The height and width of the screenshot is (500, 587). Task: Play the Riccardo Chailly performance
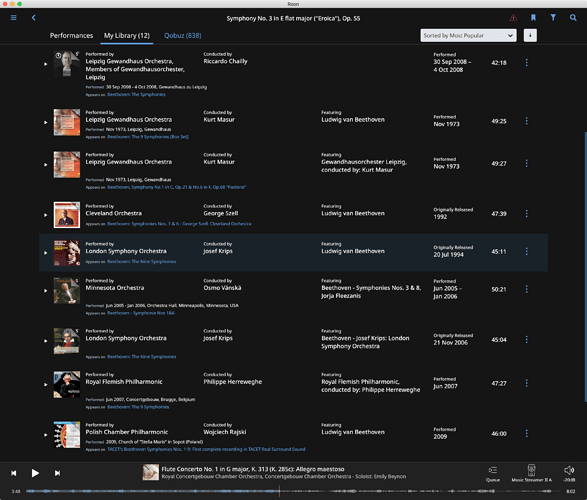pos(46,64)
